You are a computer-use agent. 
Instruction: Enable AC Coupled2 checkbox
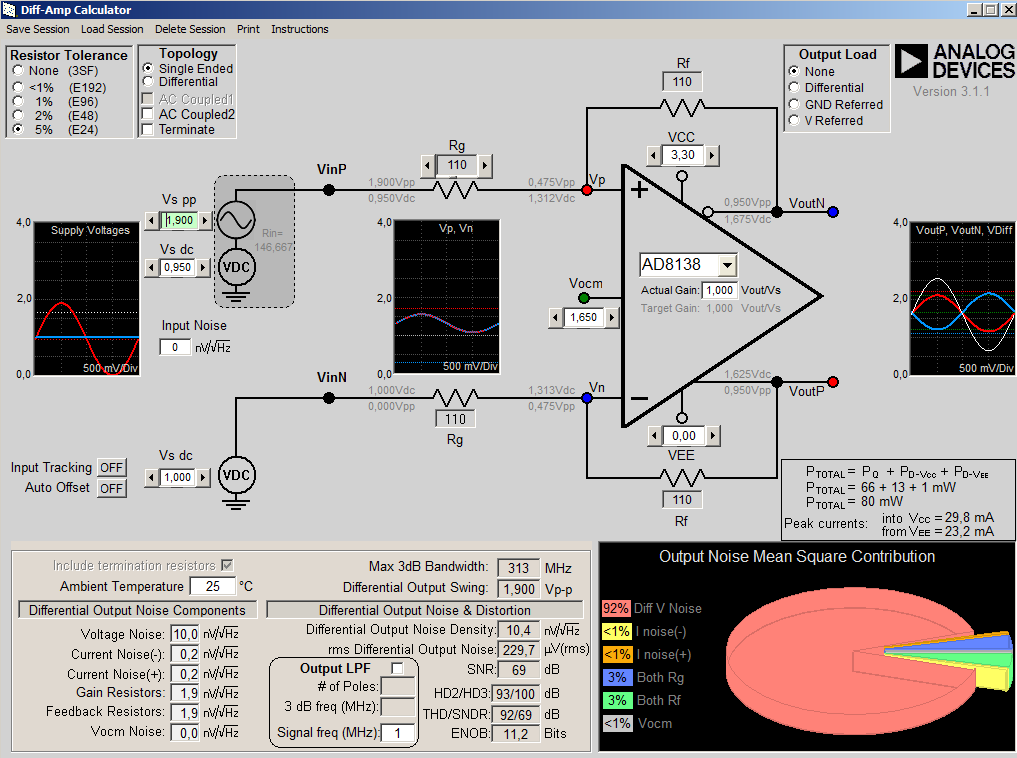(148, 114)
